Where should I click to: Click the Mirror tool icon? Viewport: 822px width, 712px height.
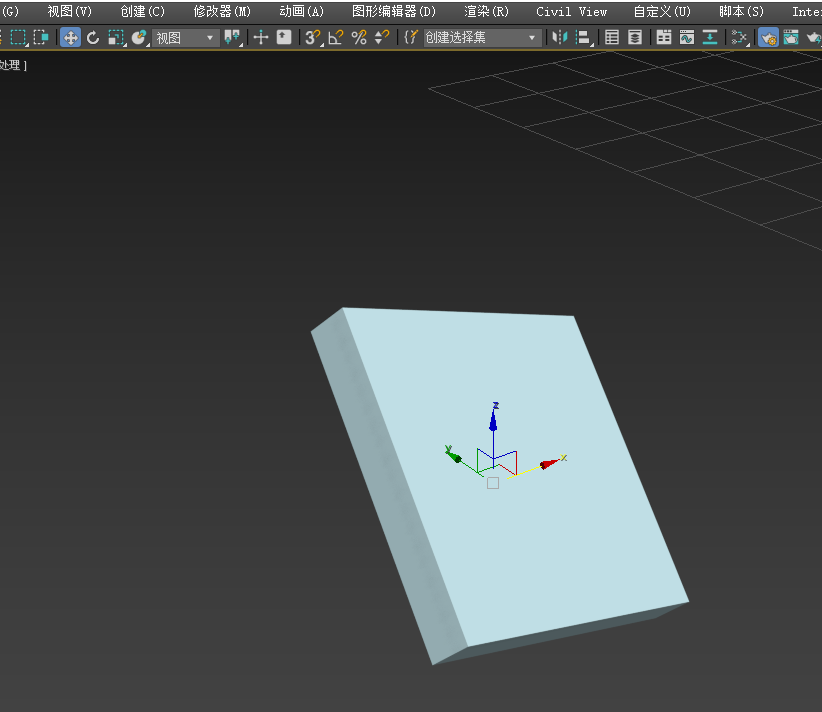559,37
